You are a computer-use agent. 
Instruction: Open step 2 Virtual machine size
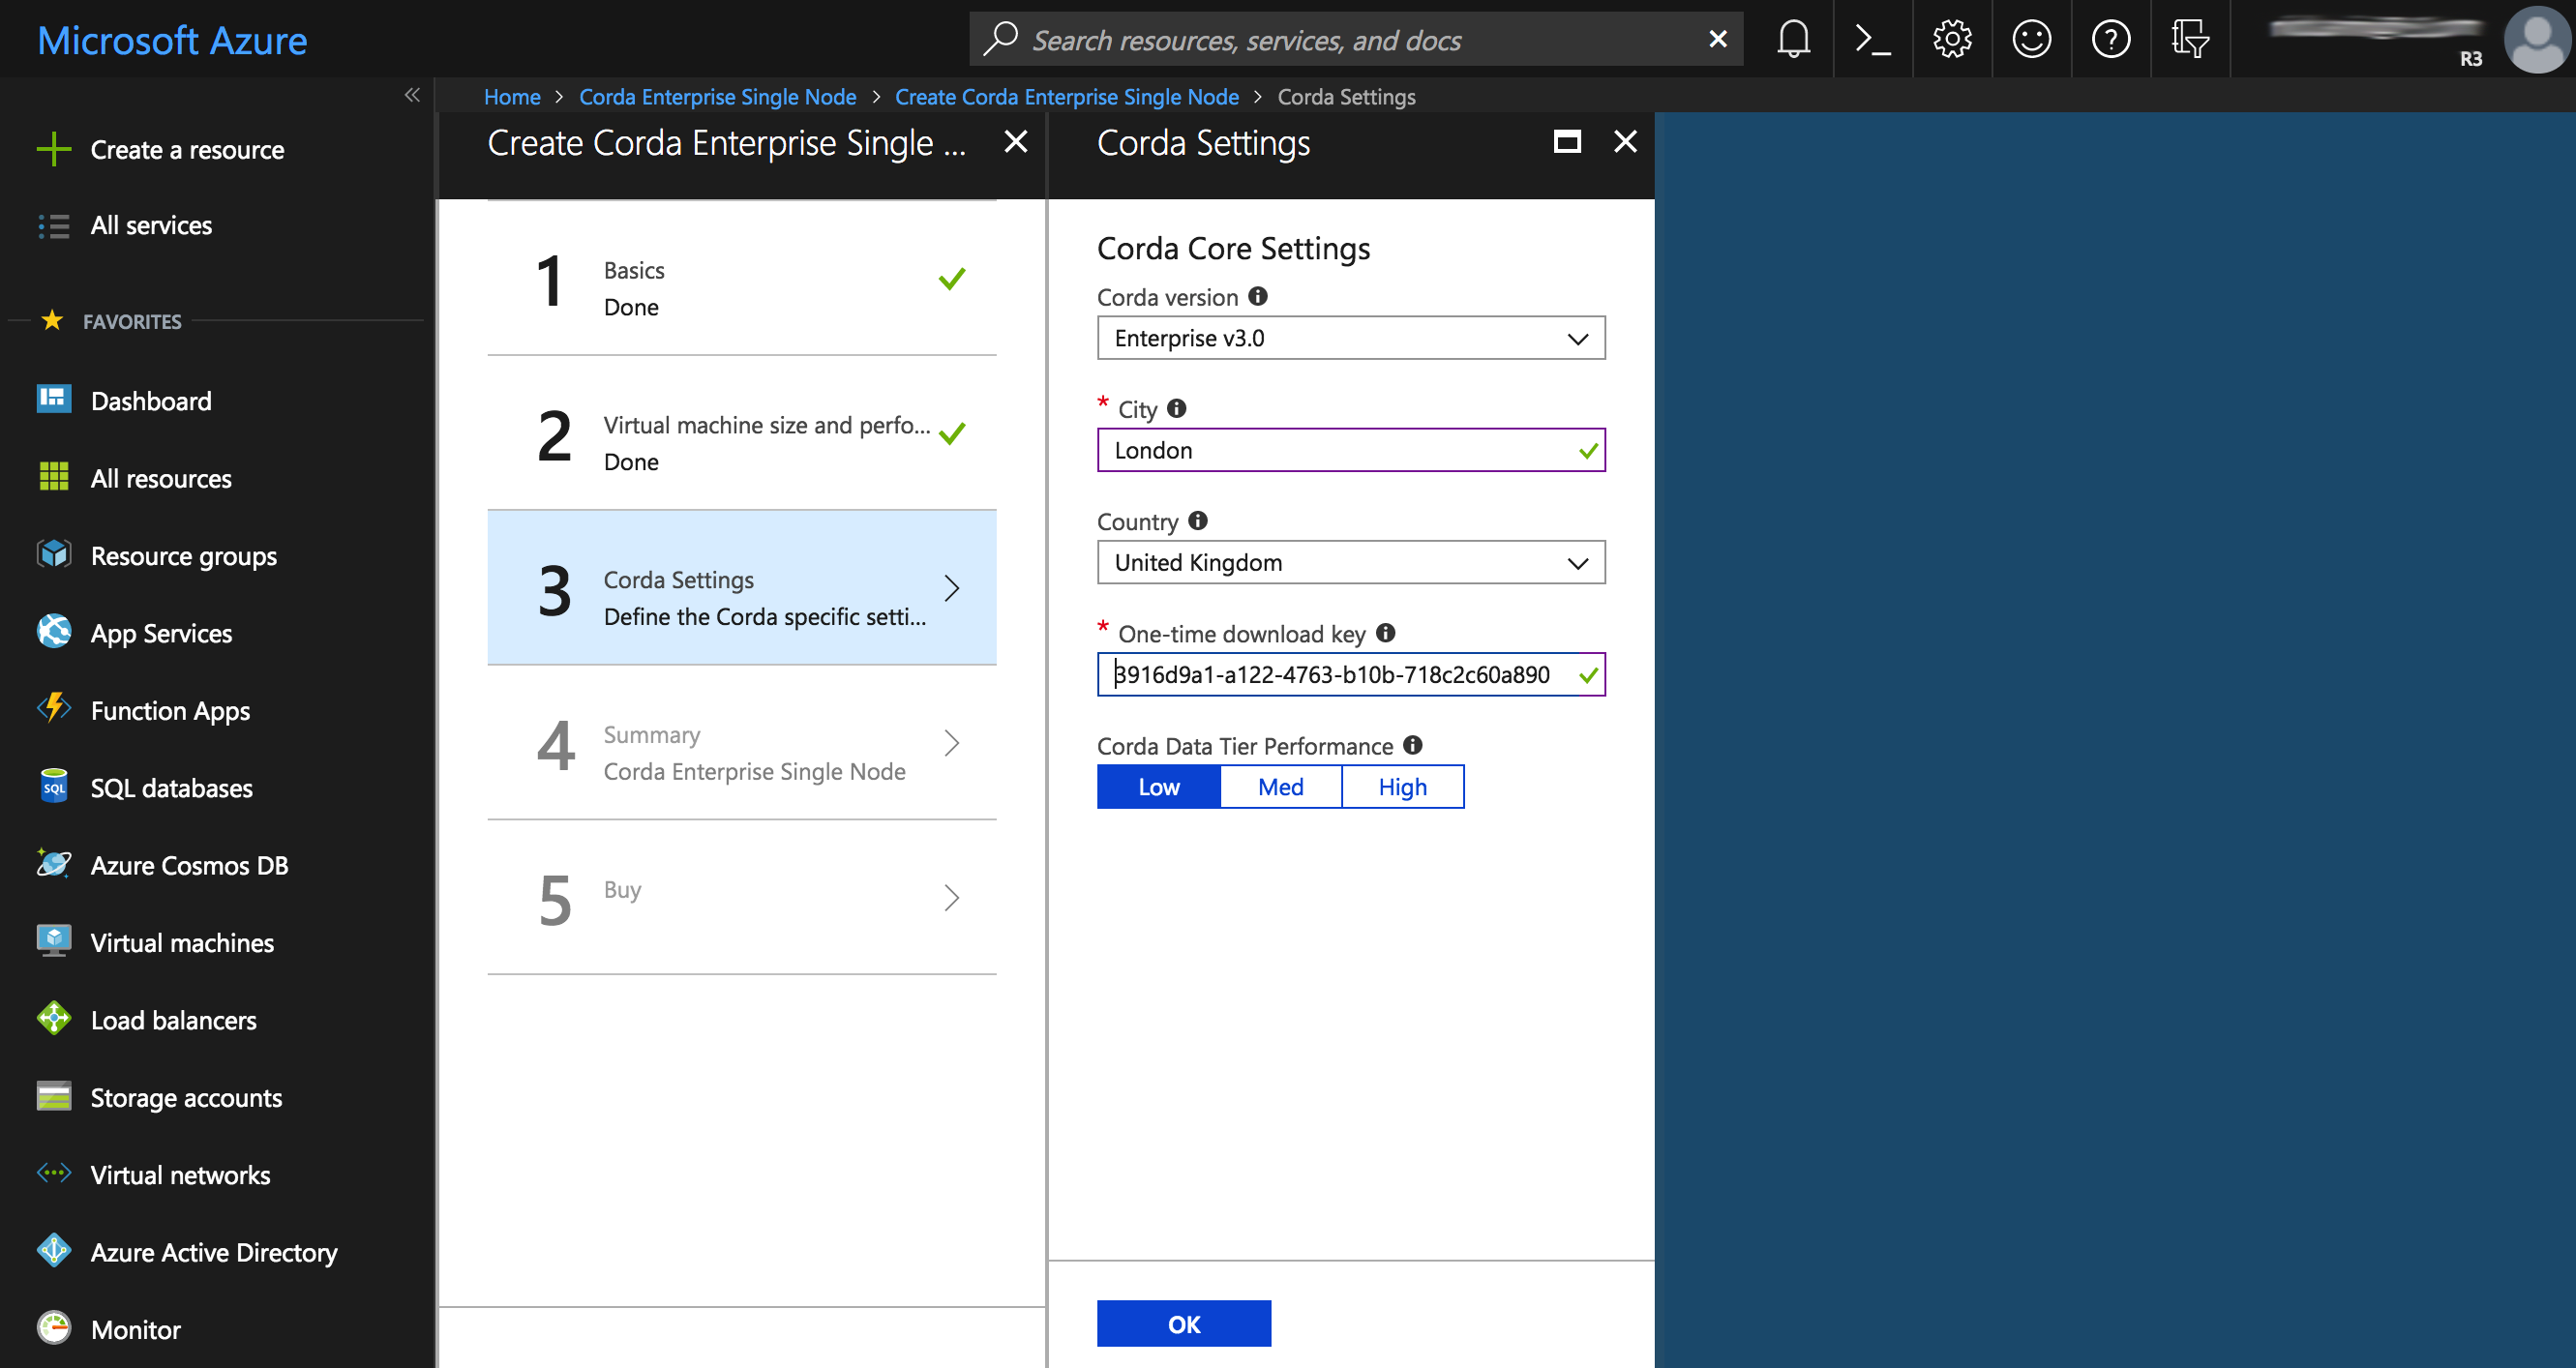742,433
